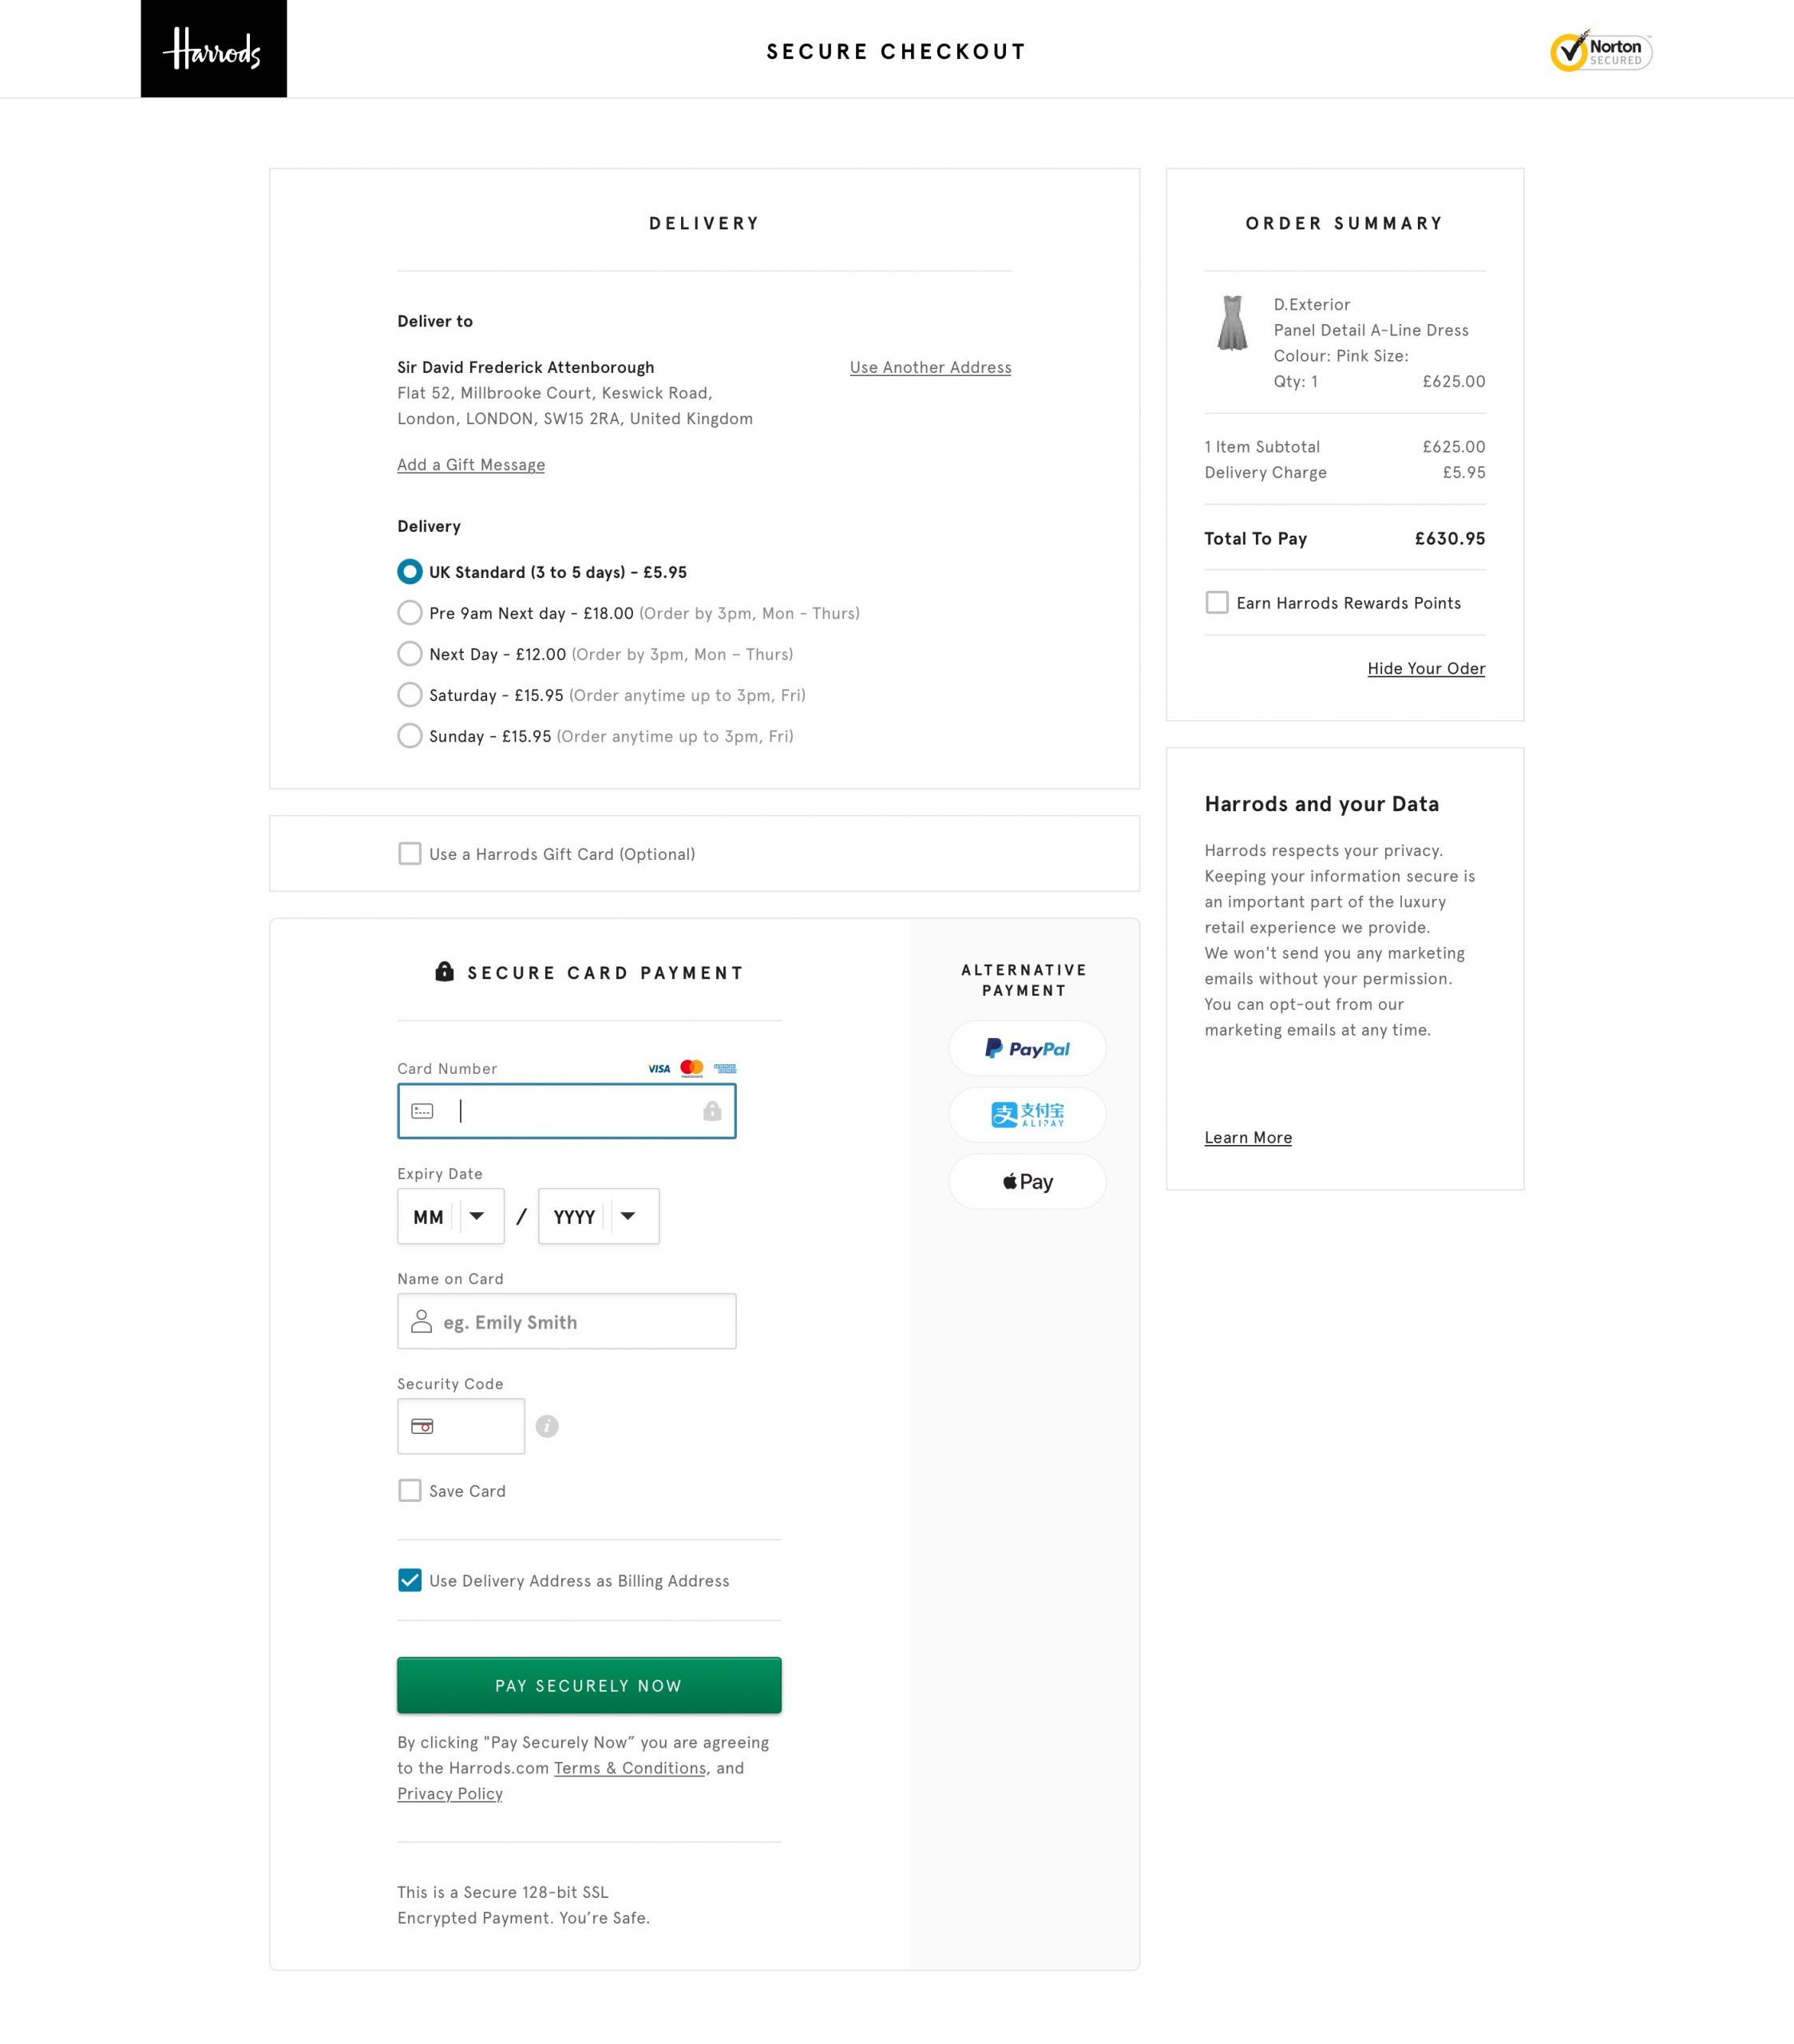Click the security code info icon
This screenshot has width=1794, height=2044.
547,1426
